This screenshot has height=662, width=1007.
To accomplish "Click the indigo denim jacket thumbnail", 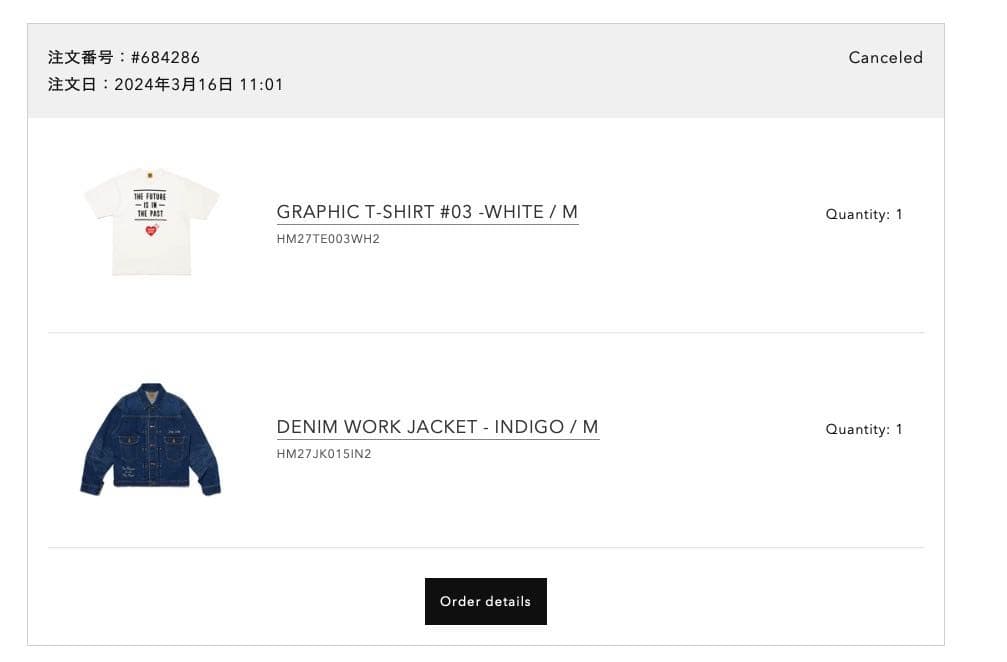I will tap(151, 438).
